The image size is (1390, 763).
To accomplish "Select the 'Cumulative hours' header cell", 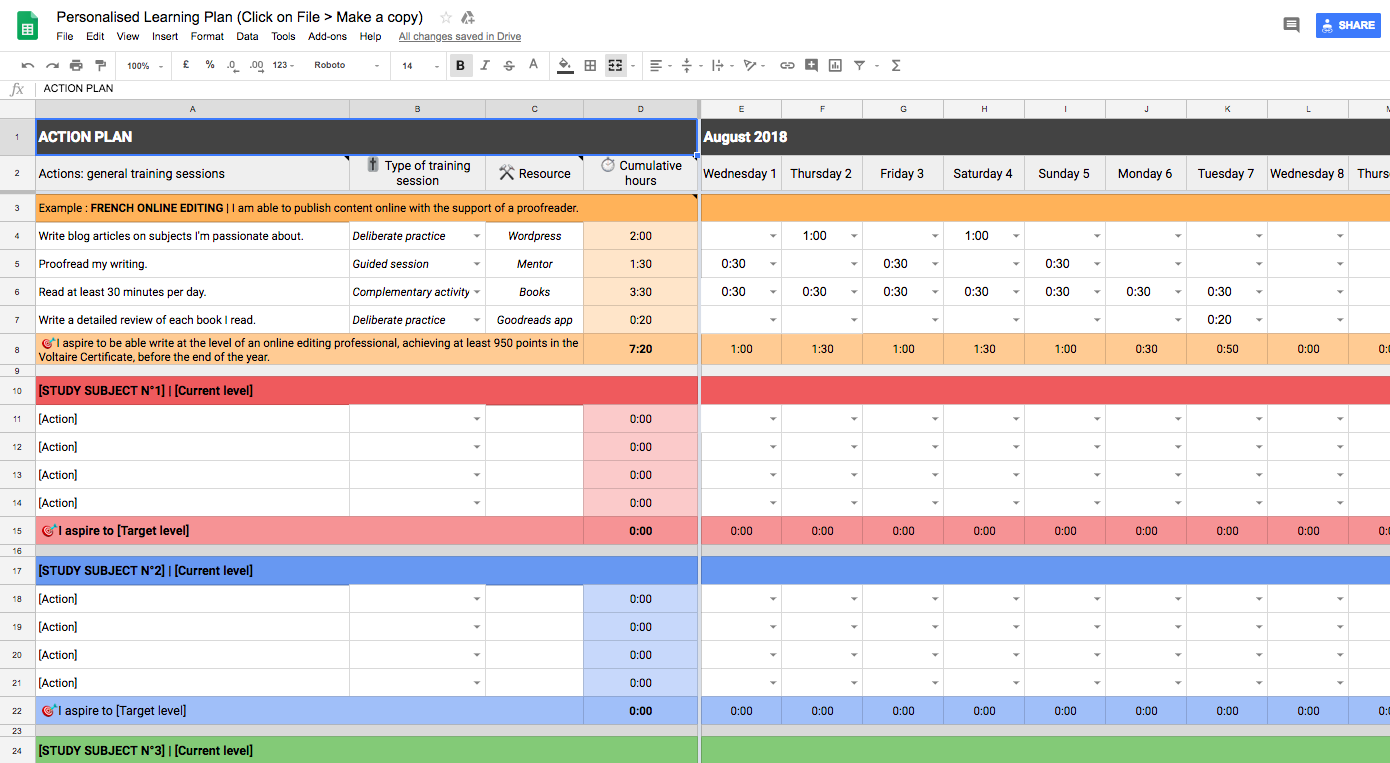I will click(640, 173).
